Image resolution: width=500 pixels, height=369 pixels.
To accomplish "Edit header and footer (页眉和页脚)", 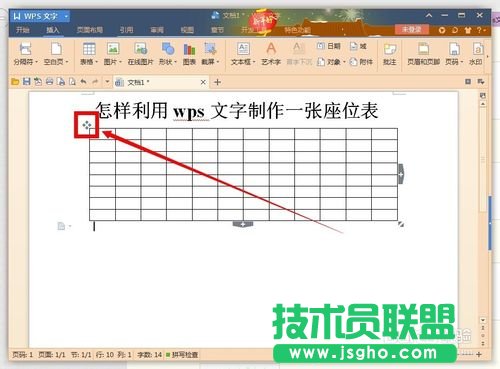I will 423,53.
